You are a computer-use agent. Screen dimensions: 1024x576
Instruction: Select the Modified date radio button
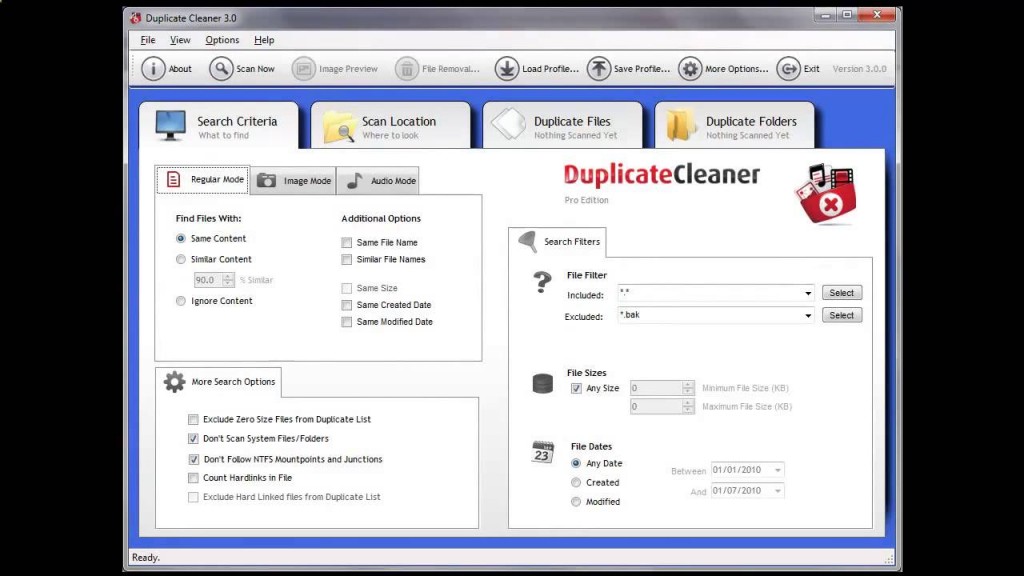click(x=576, y=502)
